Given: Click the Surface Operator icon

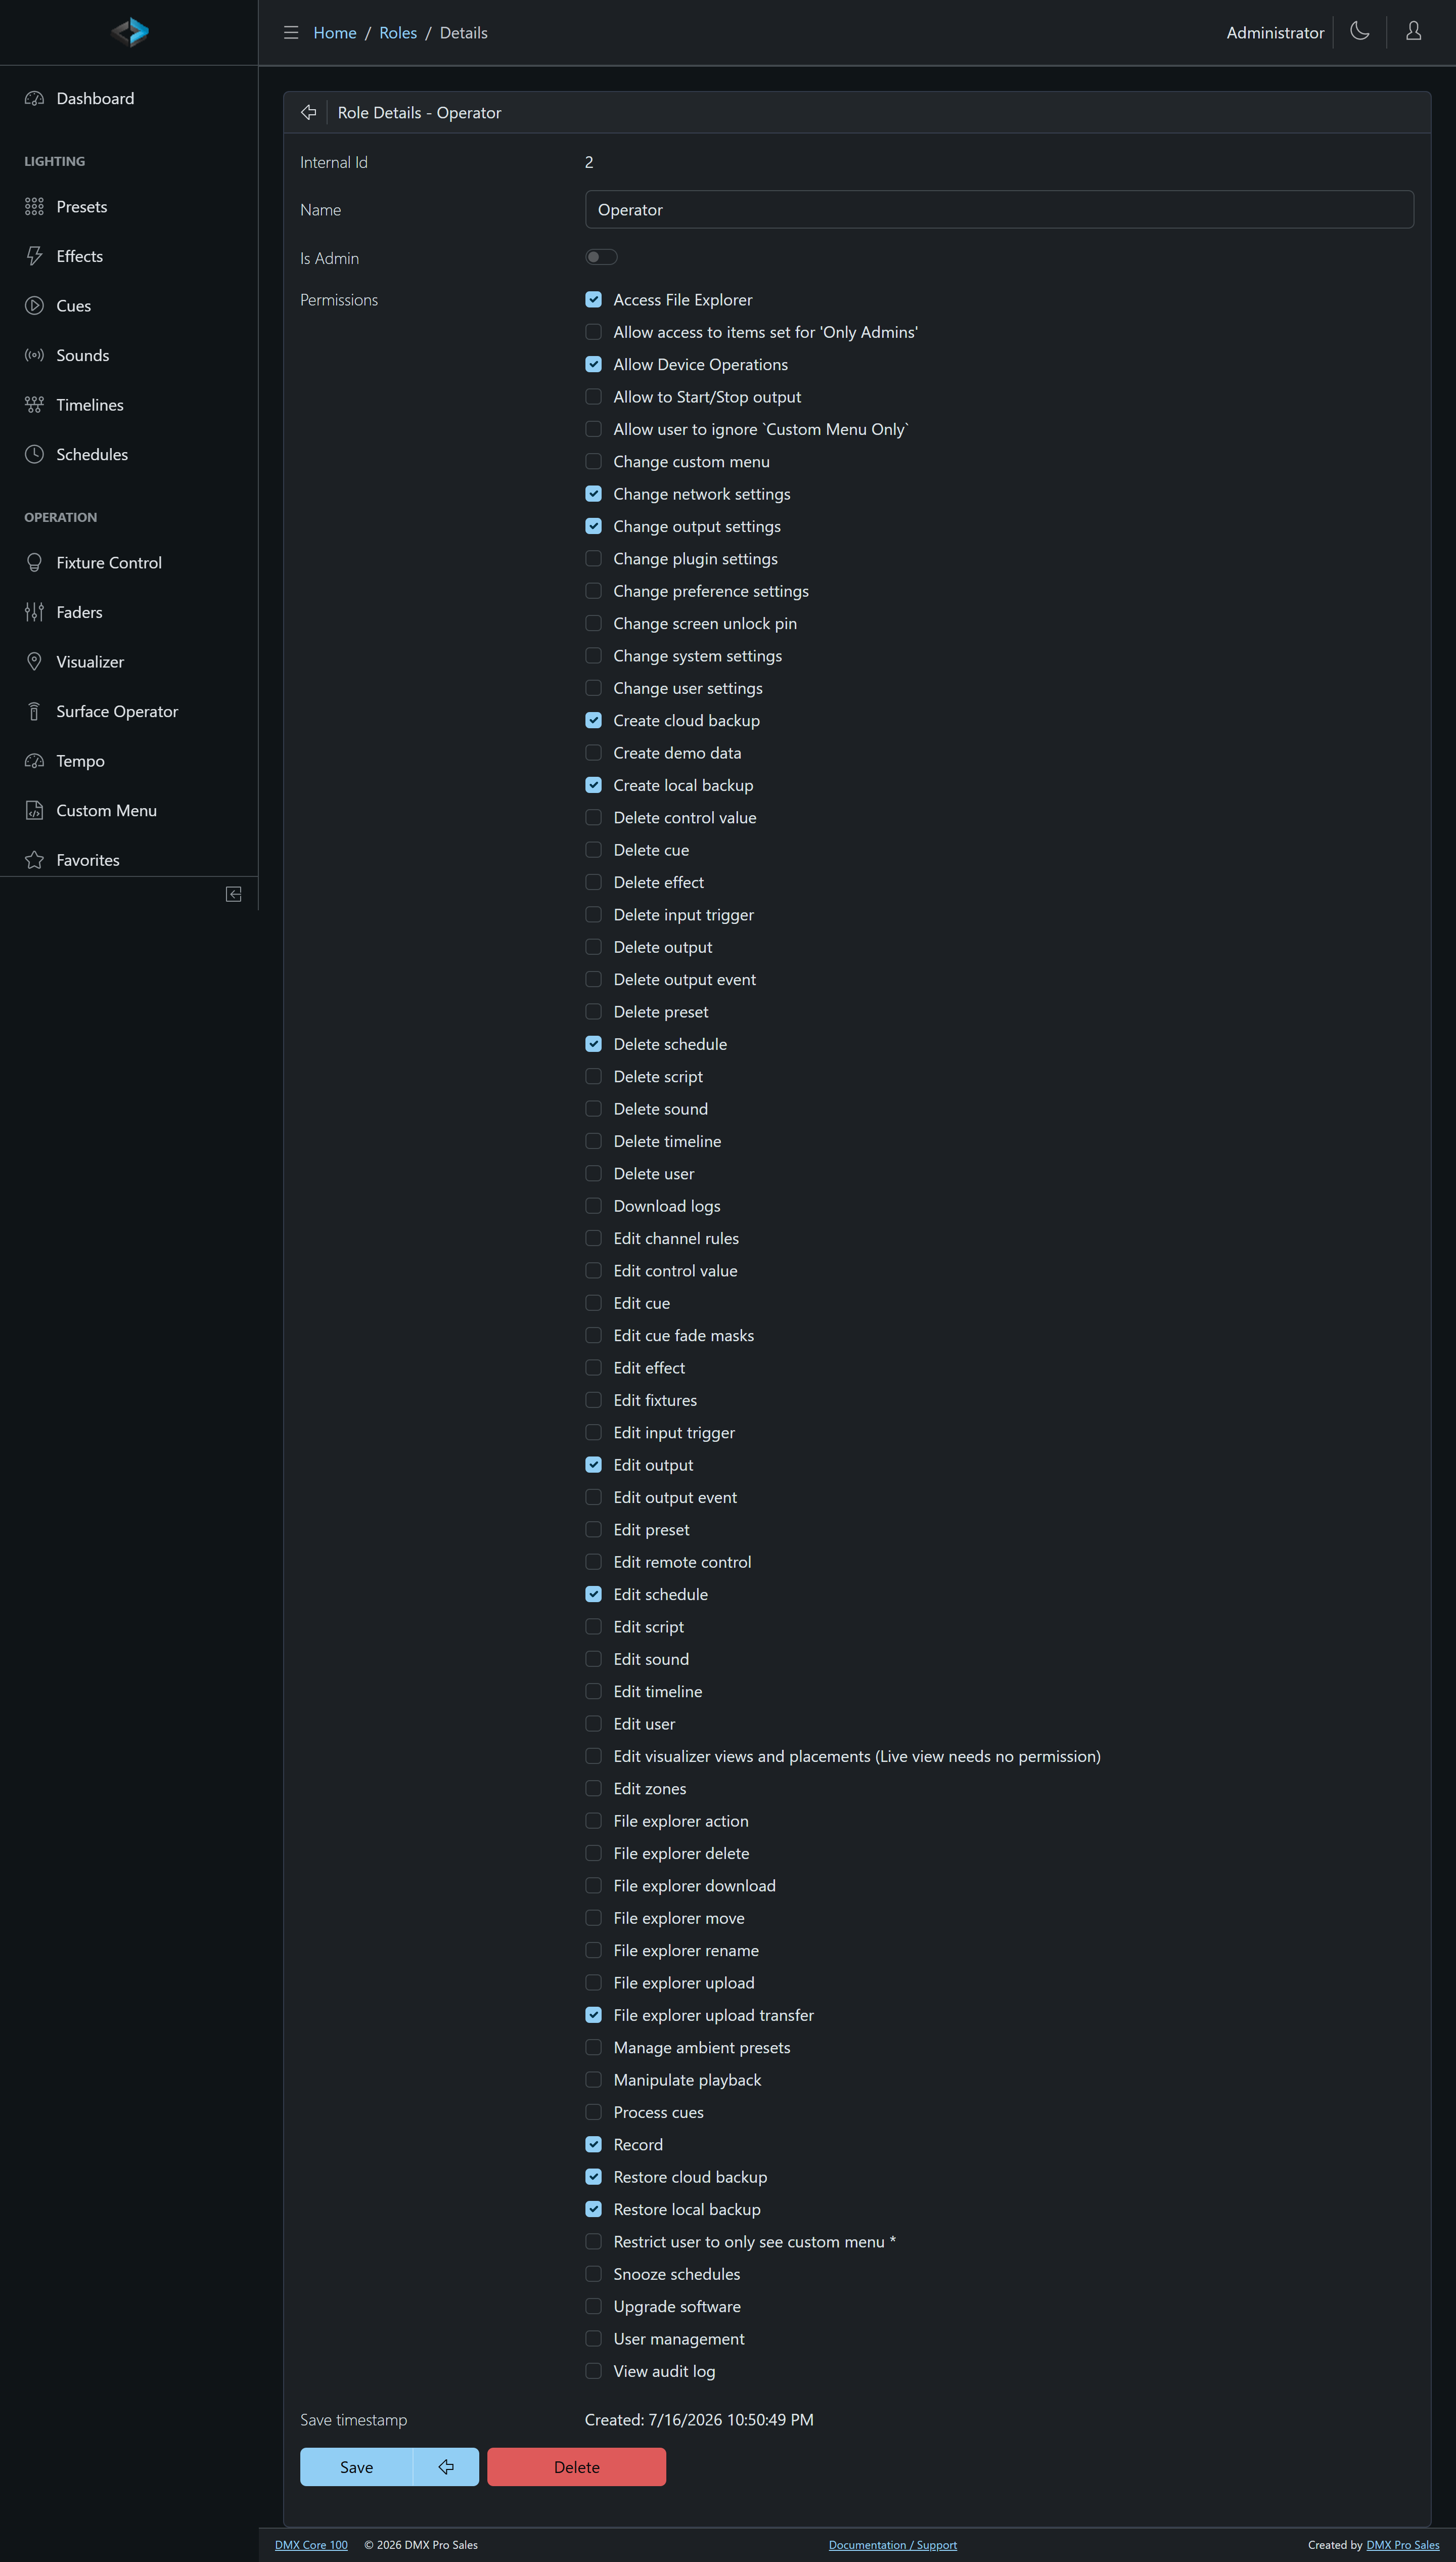Looking at the screenshot, I should pyautogui.click(x=34, y=711).
